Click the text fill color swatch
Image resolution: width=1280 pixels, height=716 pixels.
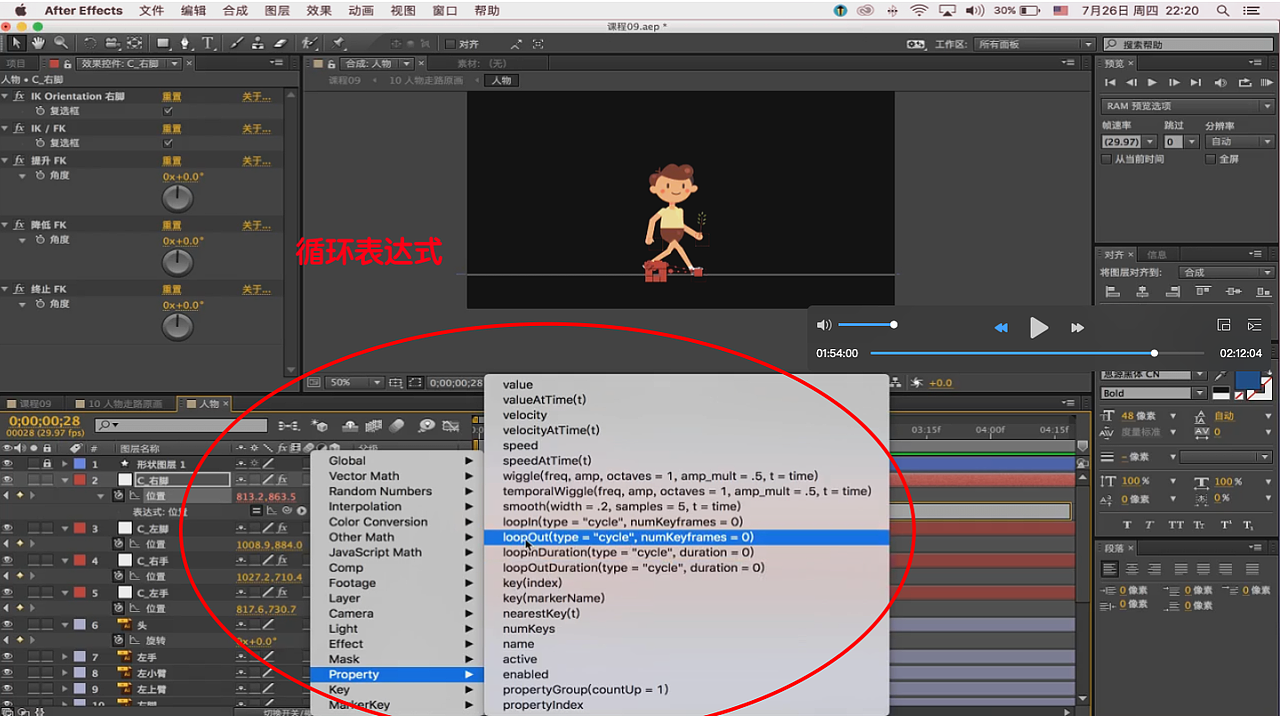pyautogui.click(x=1246, y=380)
